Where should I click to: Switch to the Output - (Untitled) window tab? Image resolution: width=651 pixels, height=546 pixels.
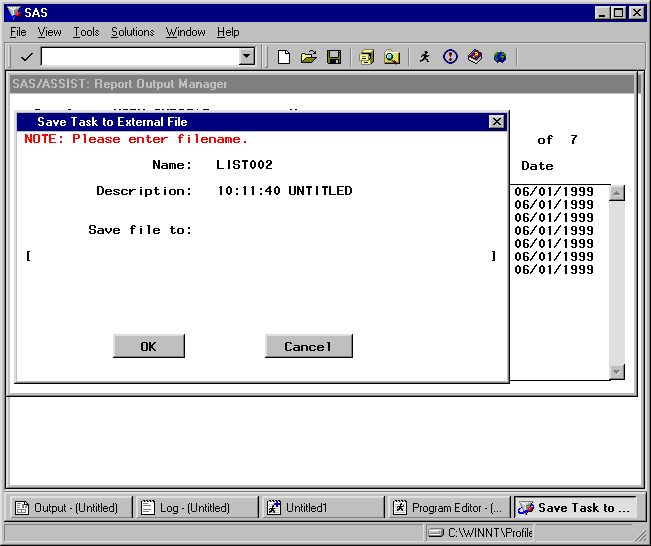[x=69, y=508]
